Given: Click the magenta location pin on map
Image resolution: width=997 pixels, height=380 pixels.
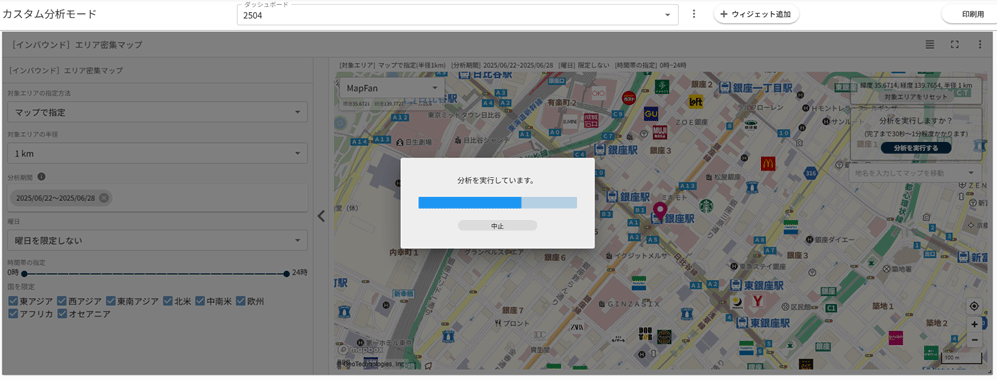Looking at the screenshot, I should [x=659, y=212].
